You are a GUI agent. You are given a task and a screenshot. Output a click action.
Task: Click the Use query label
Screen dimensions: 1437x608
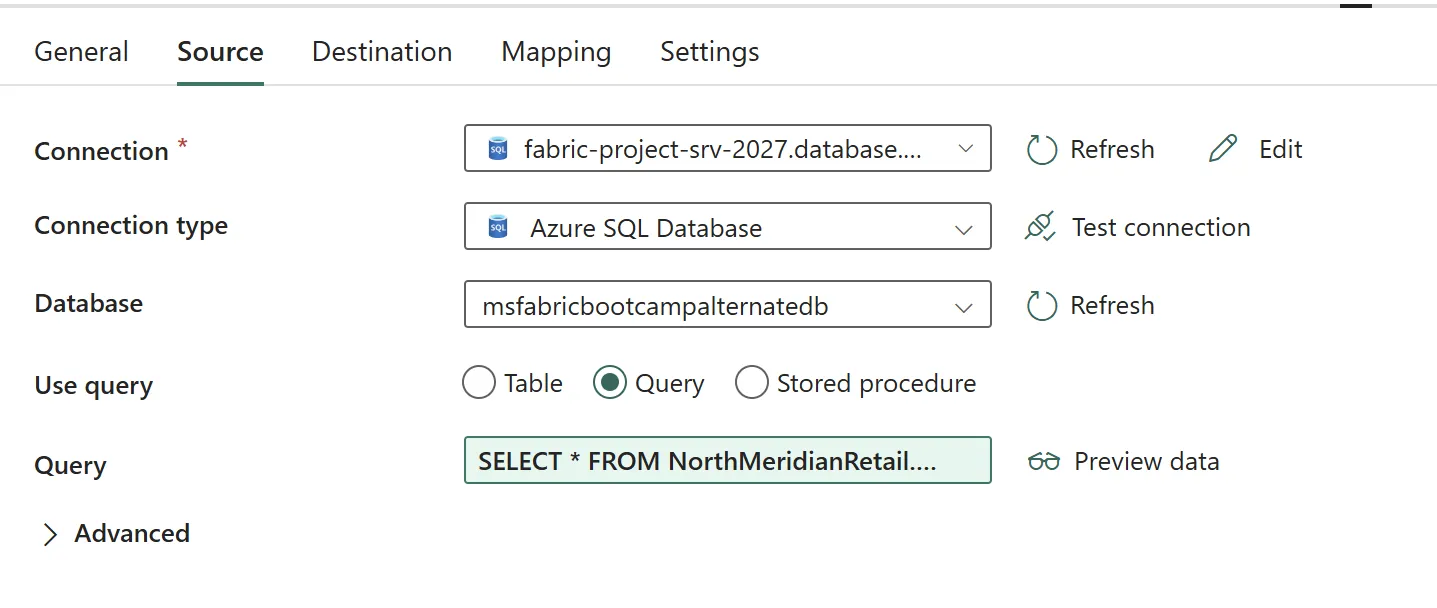click(x=93, y=386)
